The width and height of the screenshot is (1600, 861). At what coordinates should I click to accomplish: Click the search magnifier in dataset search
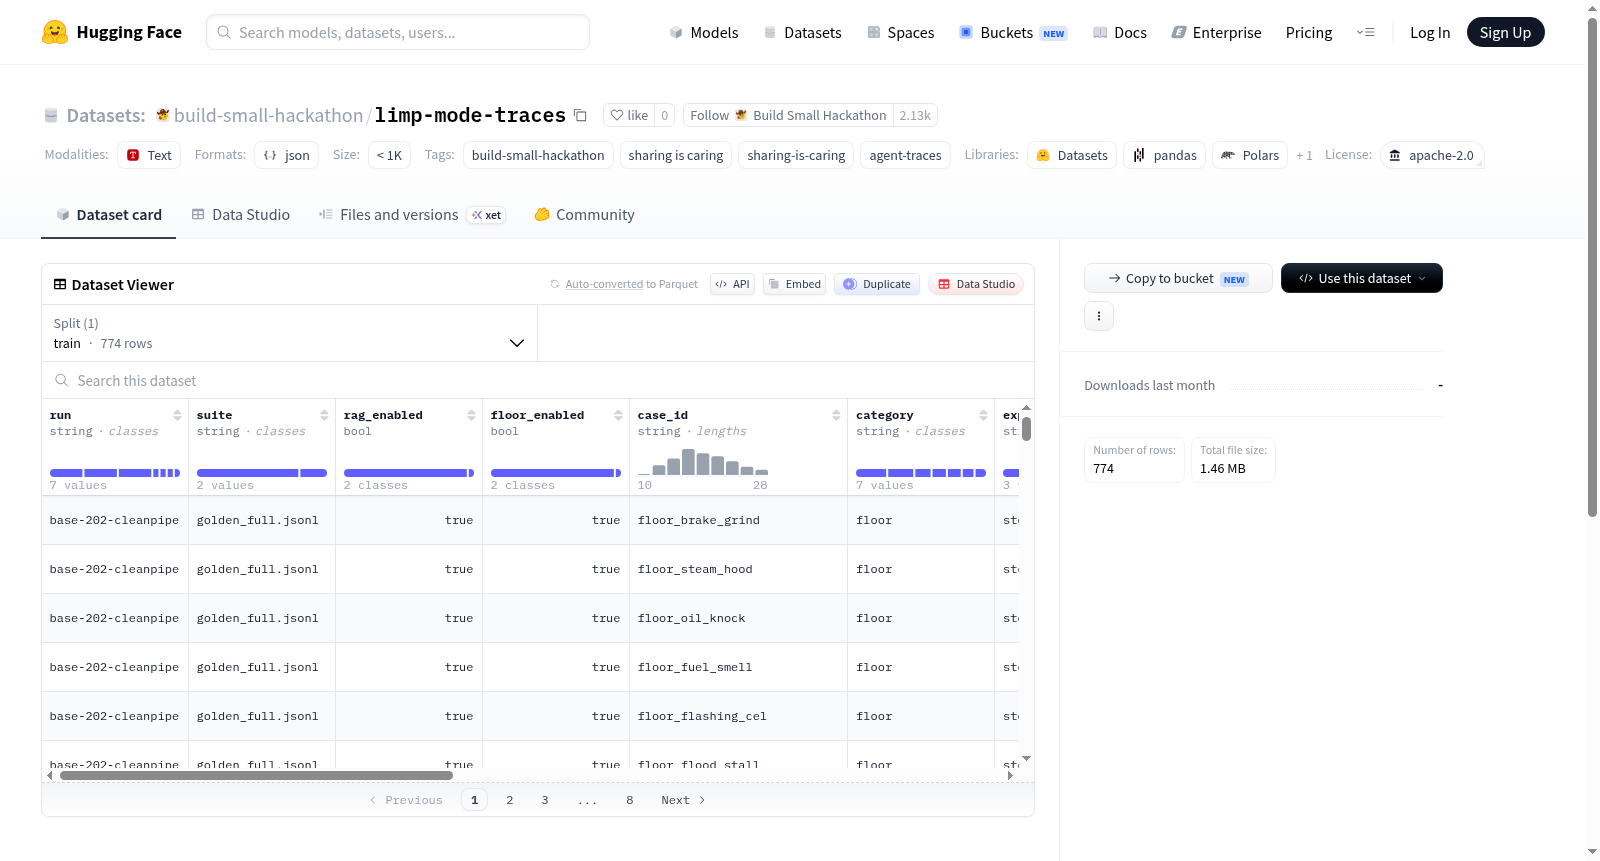pos(62,381)
